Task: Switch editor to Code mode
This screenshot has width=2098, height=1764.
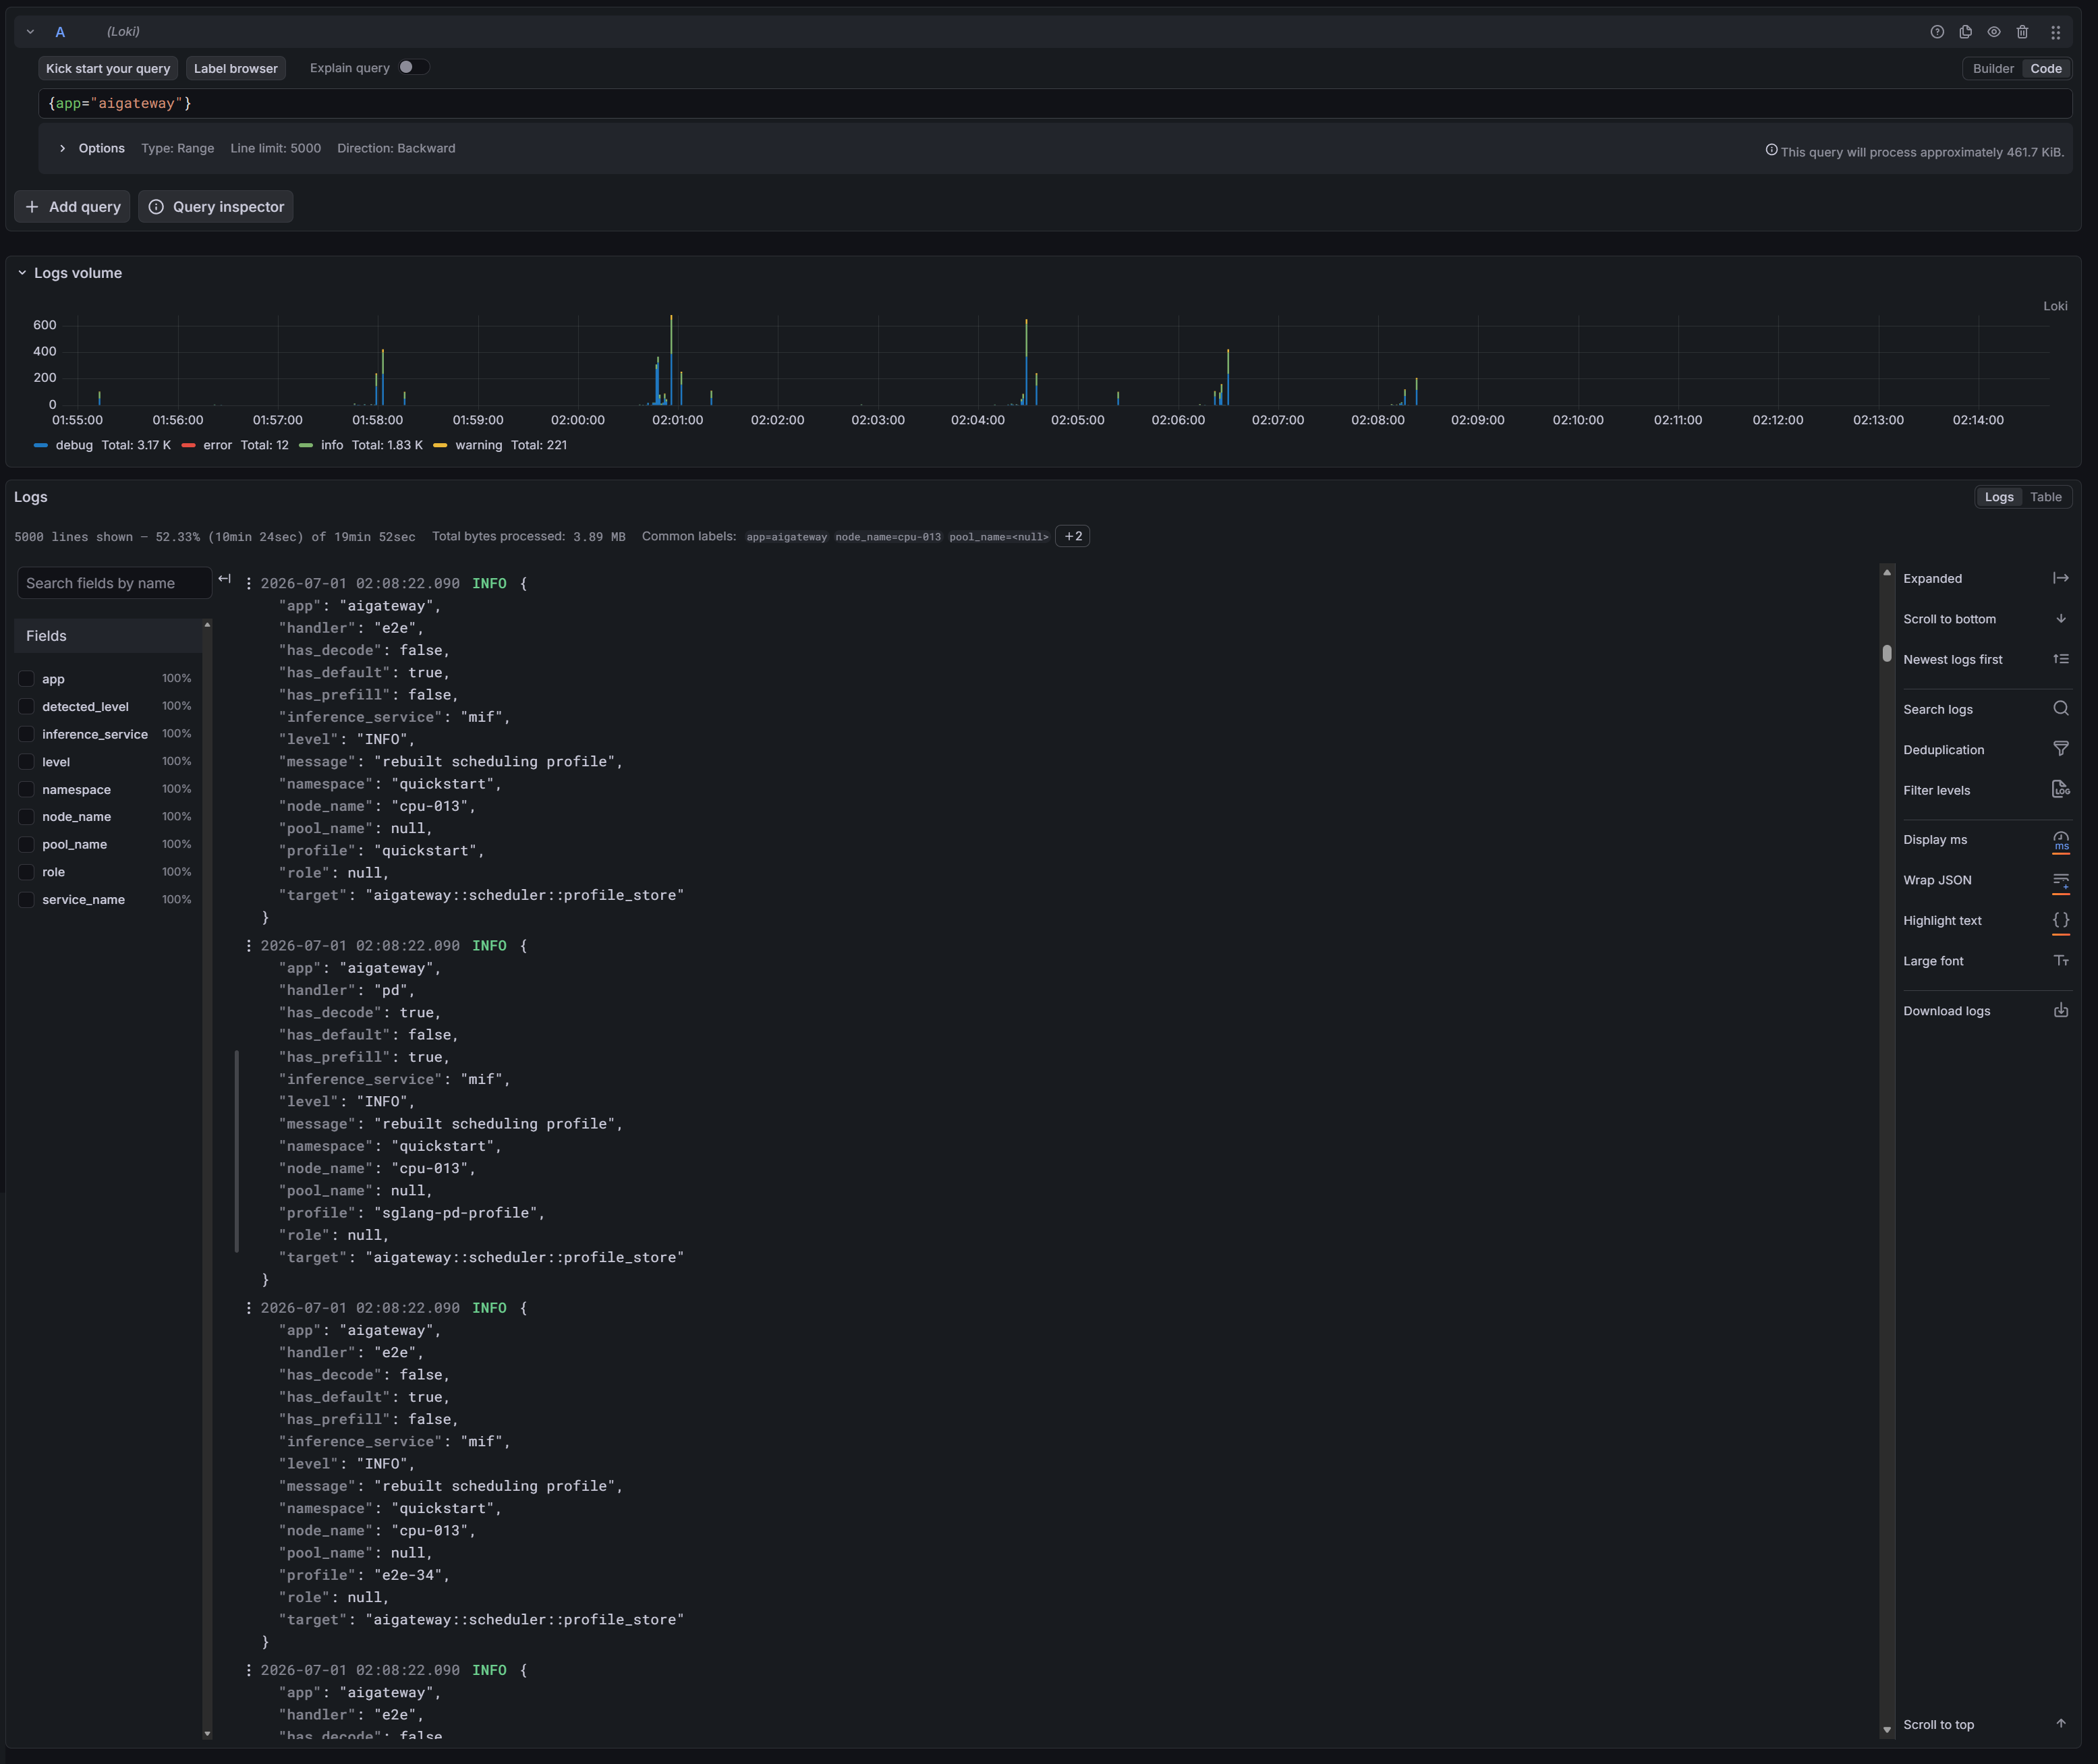Action: (2046, 68)
